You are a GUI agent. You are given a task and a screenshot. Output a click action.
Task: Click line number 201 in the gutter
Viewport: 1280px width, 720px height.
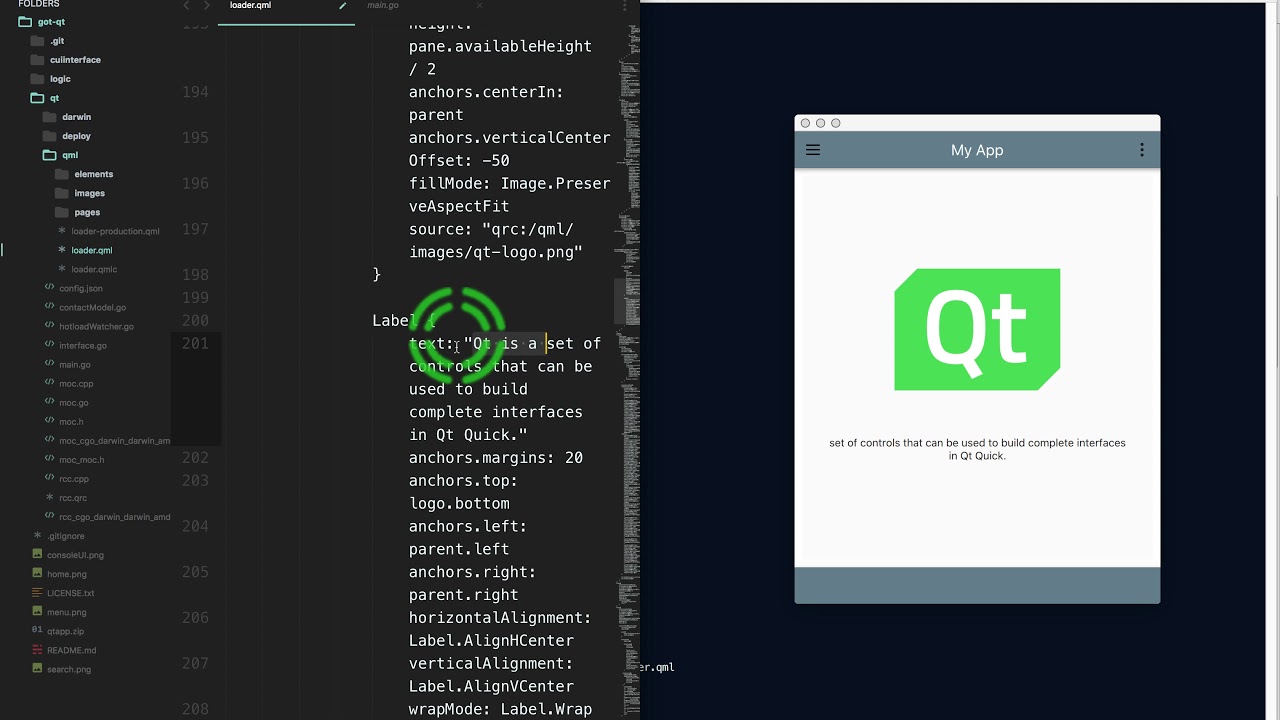(x=195, y=343)
